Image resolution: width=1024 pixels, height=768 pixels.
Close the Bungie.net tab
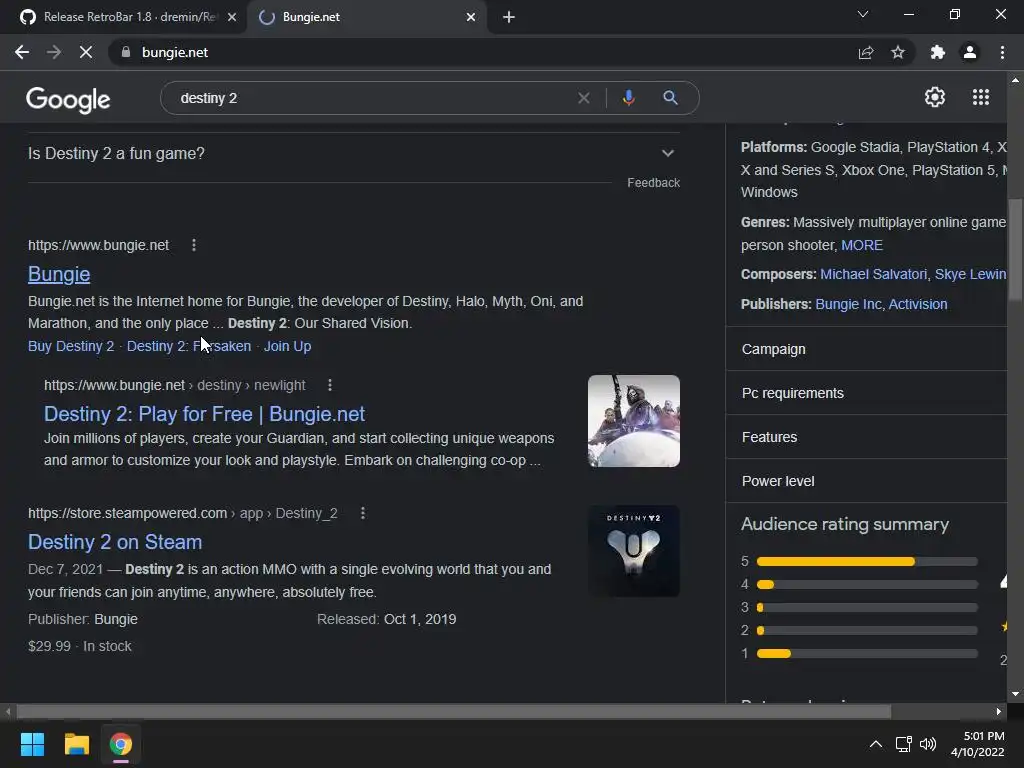pyautogui.click(x=471, y=17)
